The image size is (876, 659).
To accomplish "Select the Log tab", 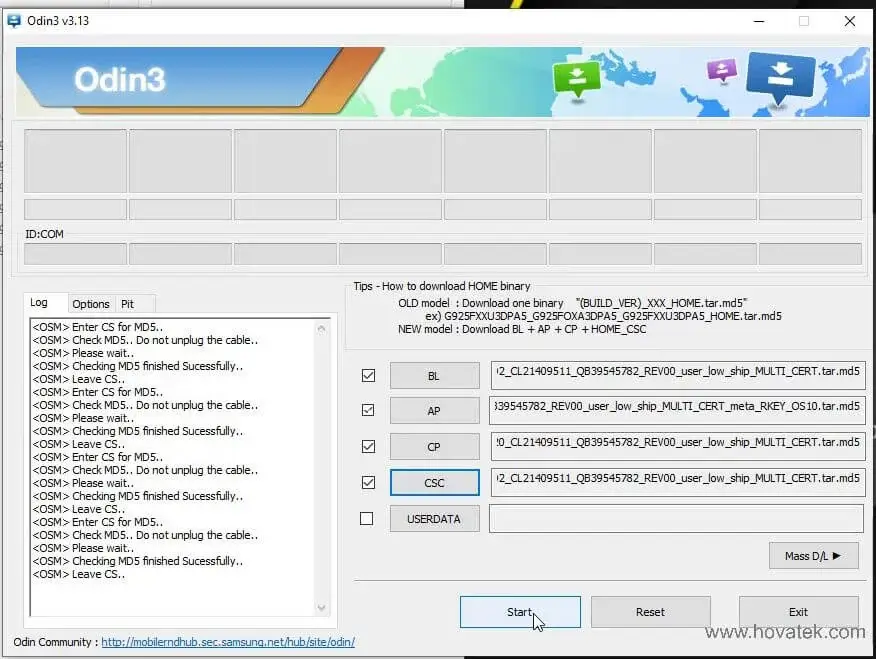I will tap(45, 302).
